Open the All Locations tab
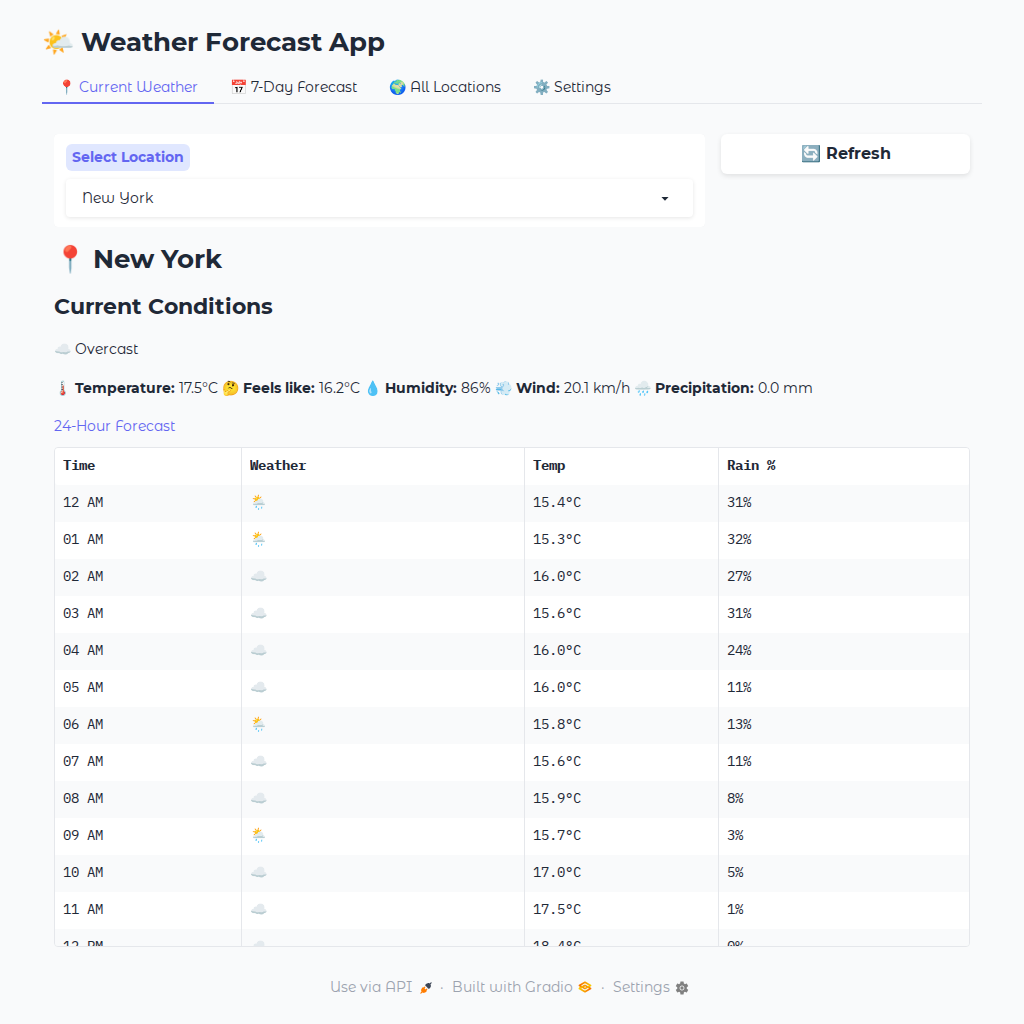Image resolution: width=1024 pixels, height=1024 pixels. [x=445, y=87]
